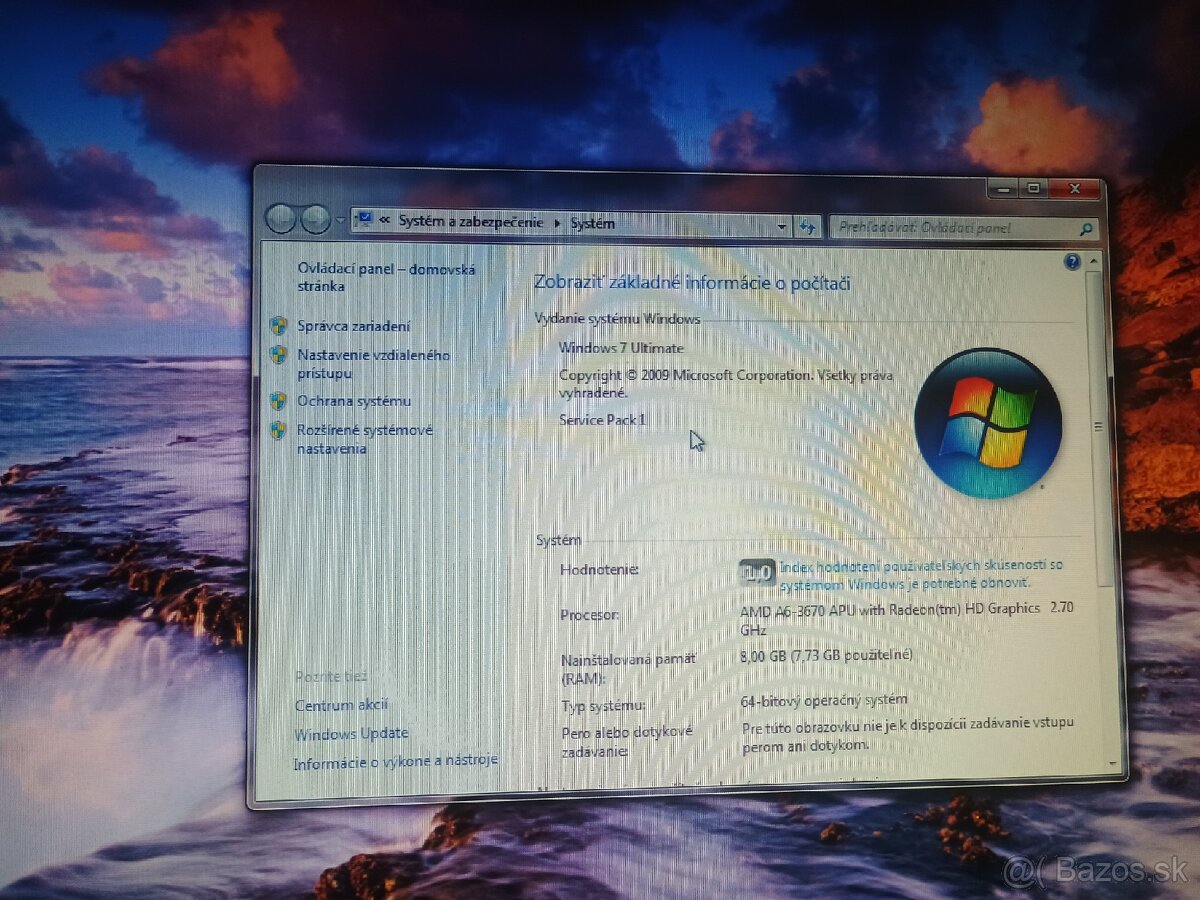The image size is (1200, 900).
Task: Open Rozšírené systémové nastavenia
Action: tap(364, 439)
